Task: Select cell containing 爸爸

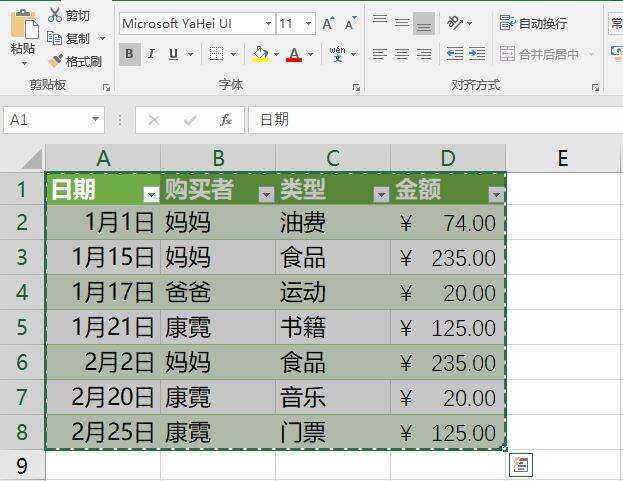Action: click(218, 292)
